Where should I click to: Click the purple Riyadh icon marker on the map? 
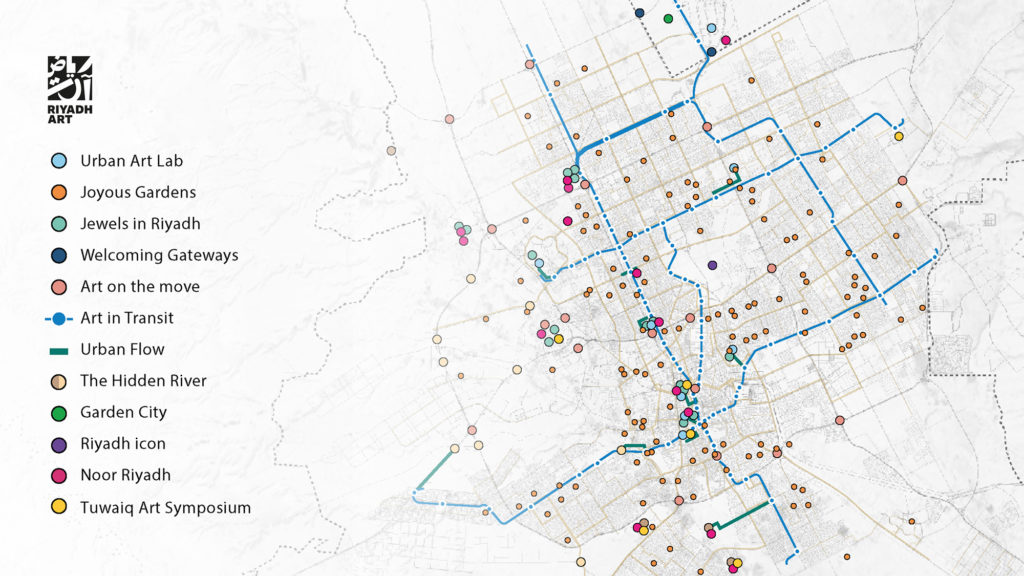pos(712,265)
